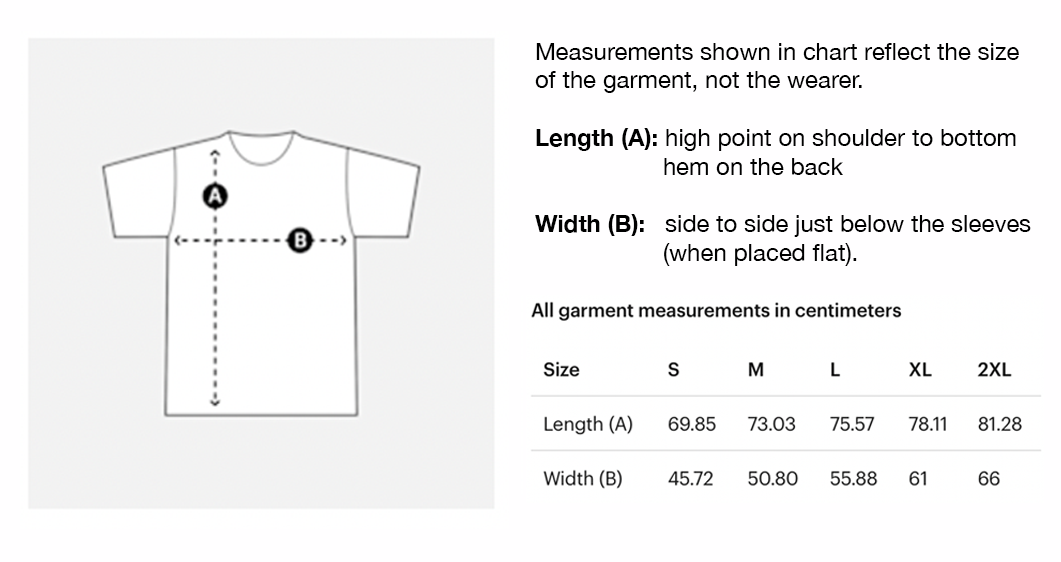Click the bold Width (B): definition heading
Screen dimensions: 1061x562
[x=590, y=224]
